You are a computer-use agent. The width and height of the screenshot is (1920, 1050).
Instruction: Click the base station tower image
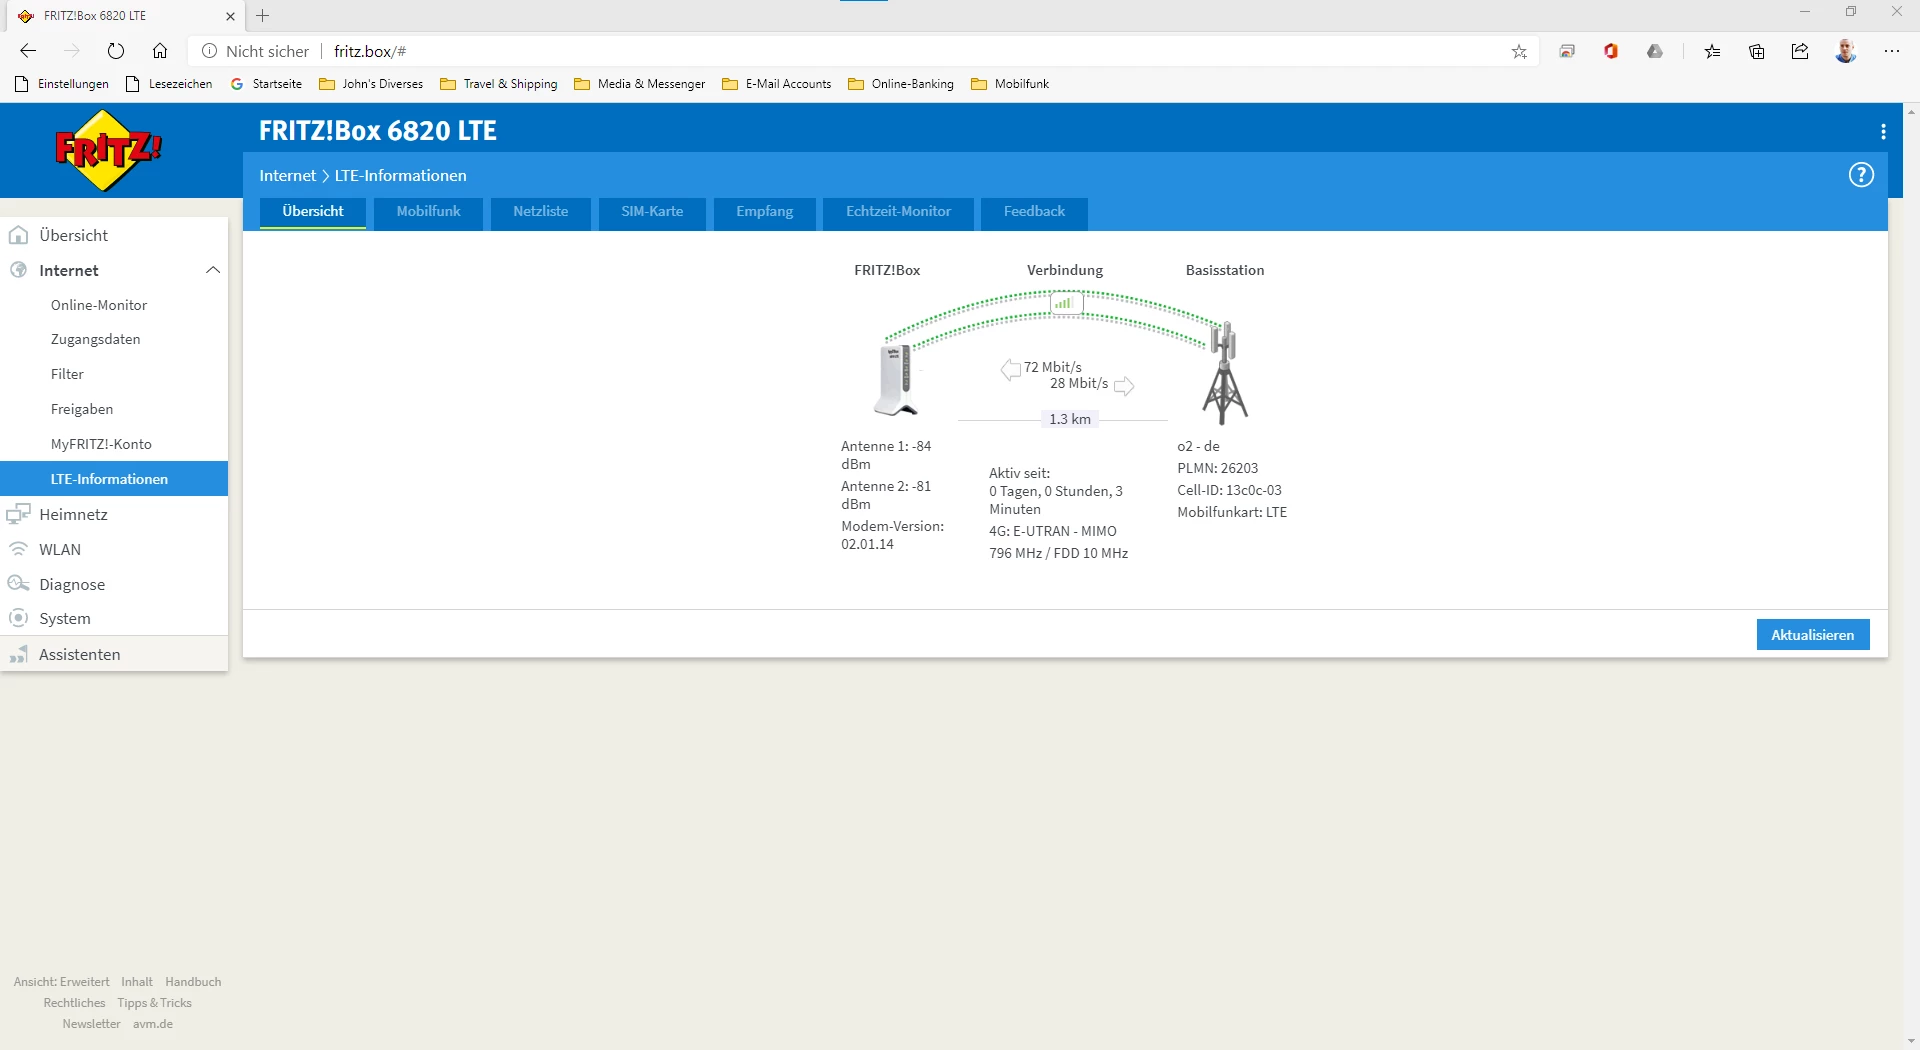pos(1224,372)
